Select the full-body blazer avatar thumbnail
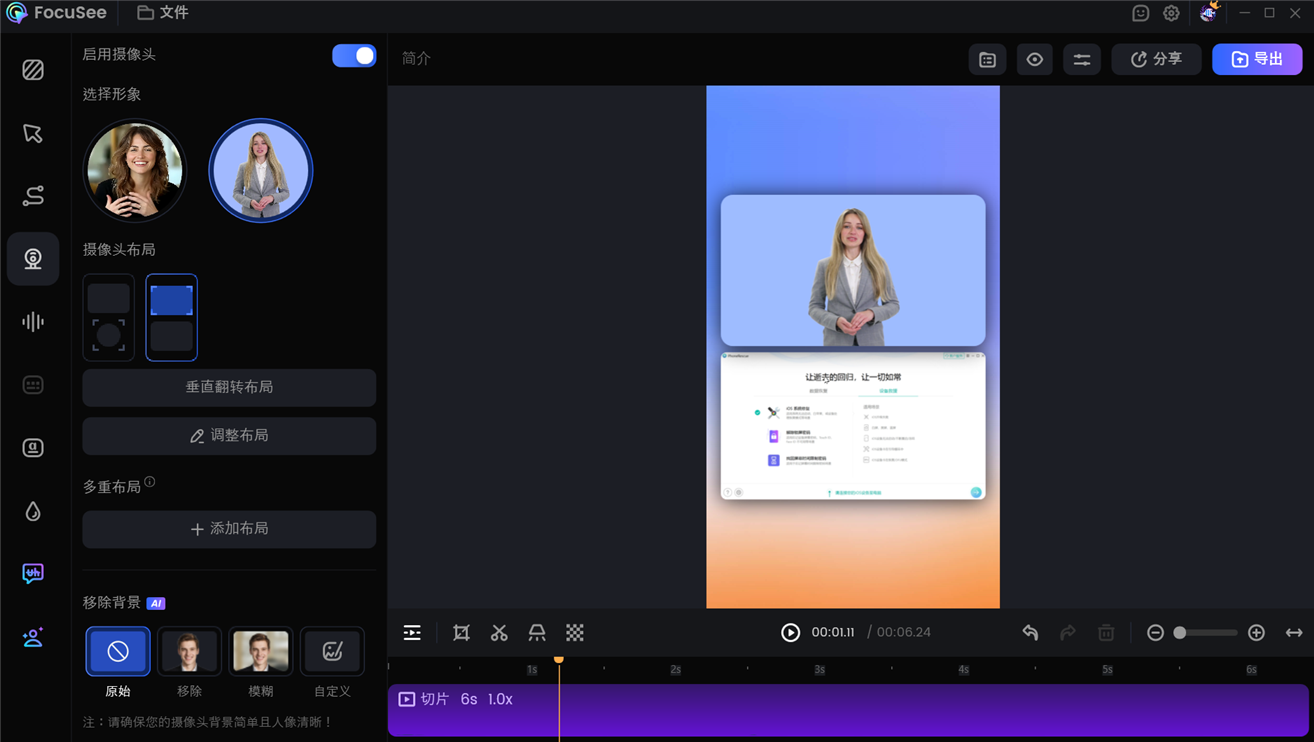Image resolution: width=1314 pixels, height=742 pixels. click(260, 171)
